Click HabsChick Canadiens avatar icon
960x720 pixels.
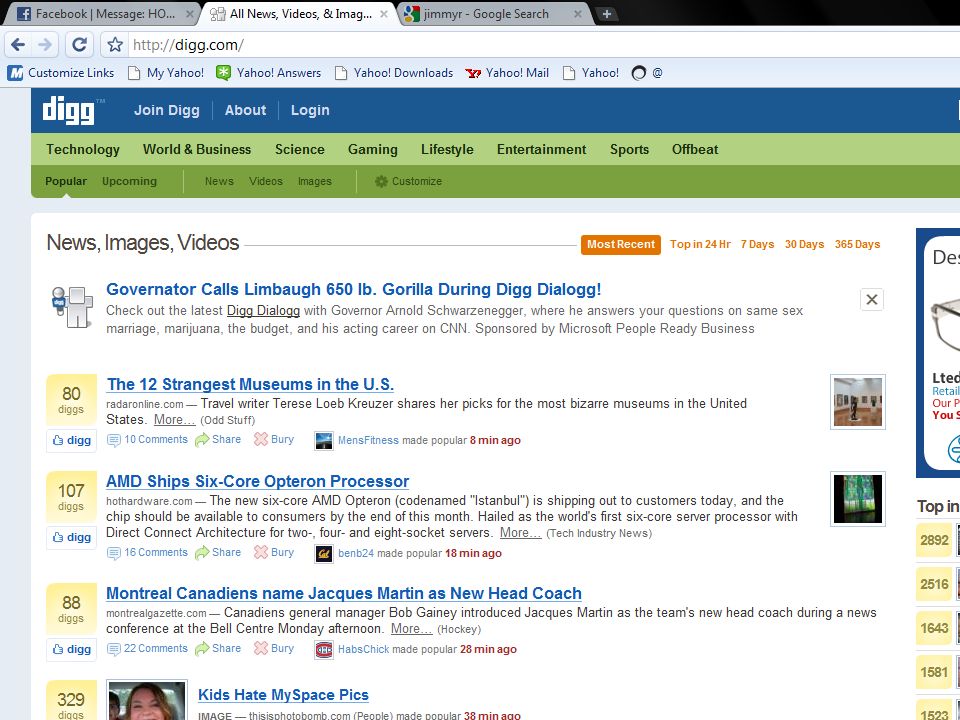(x=323, y=650)
